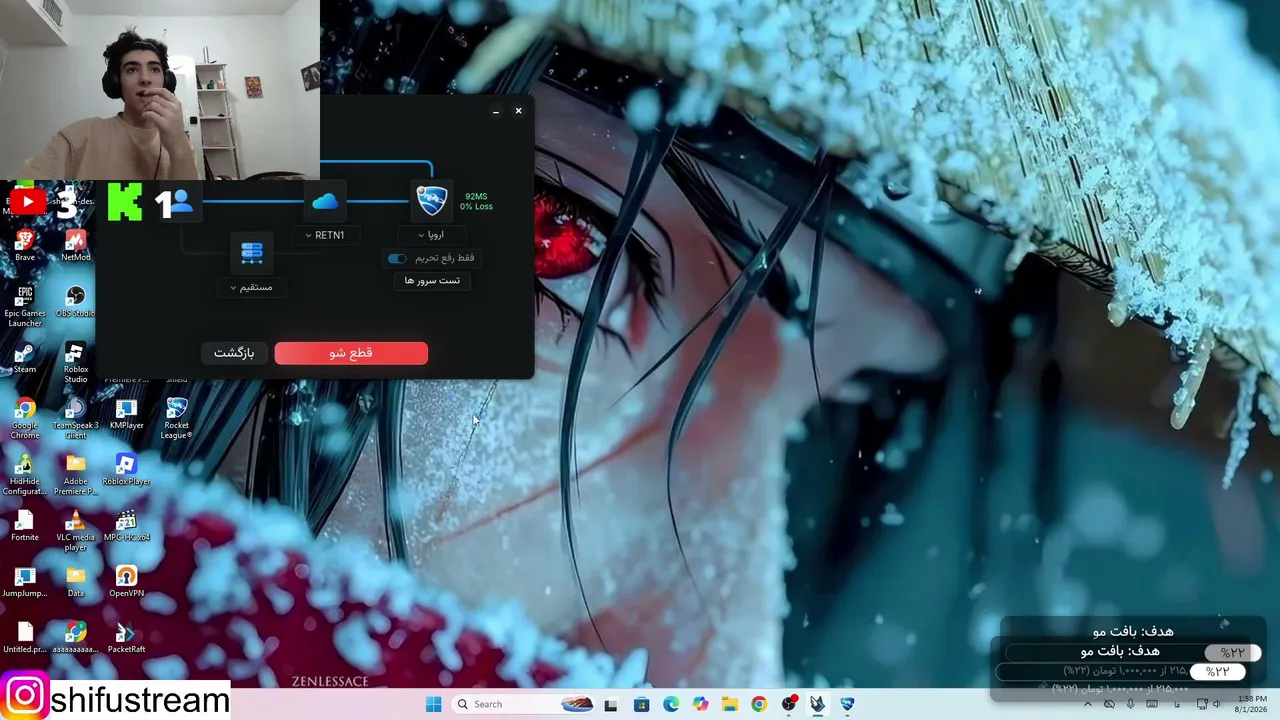The height and width of the screenshot is (720, 1280).
Task: Open Copilot from the taskbar
Action: pyautogui.click(x=700, y=704)
